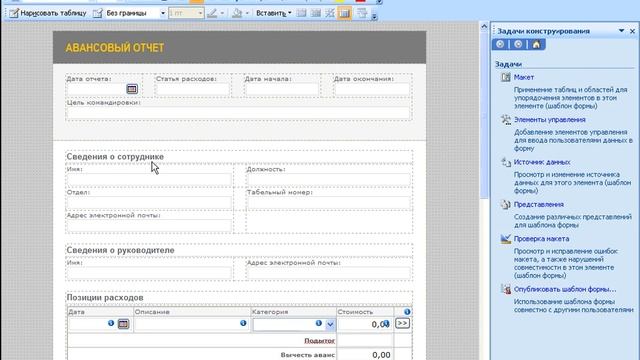The height and width of the screenshot is (360, 640).
Task: Click the Подытог label
Action: pyautogui.click(x=320, y=340)
